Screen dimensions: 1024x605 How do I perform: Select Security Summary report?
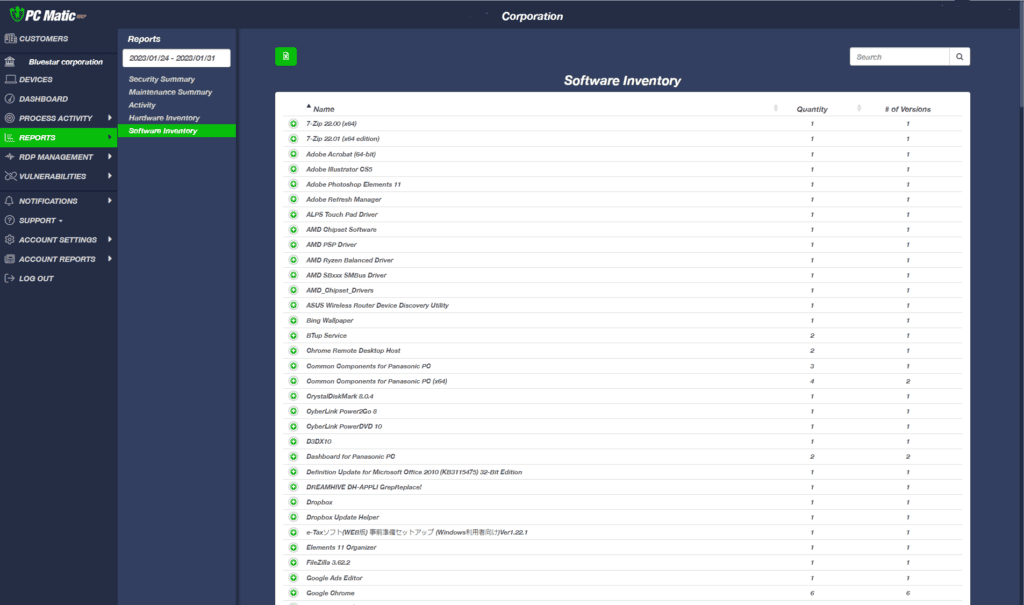pyautogui.click(x=161, y=79)
